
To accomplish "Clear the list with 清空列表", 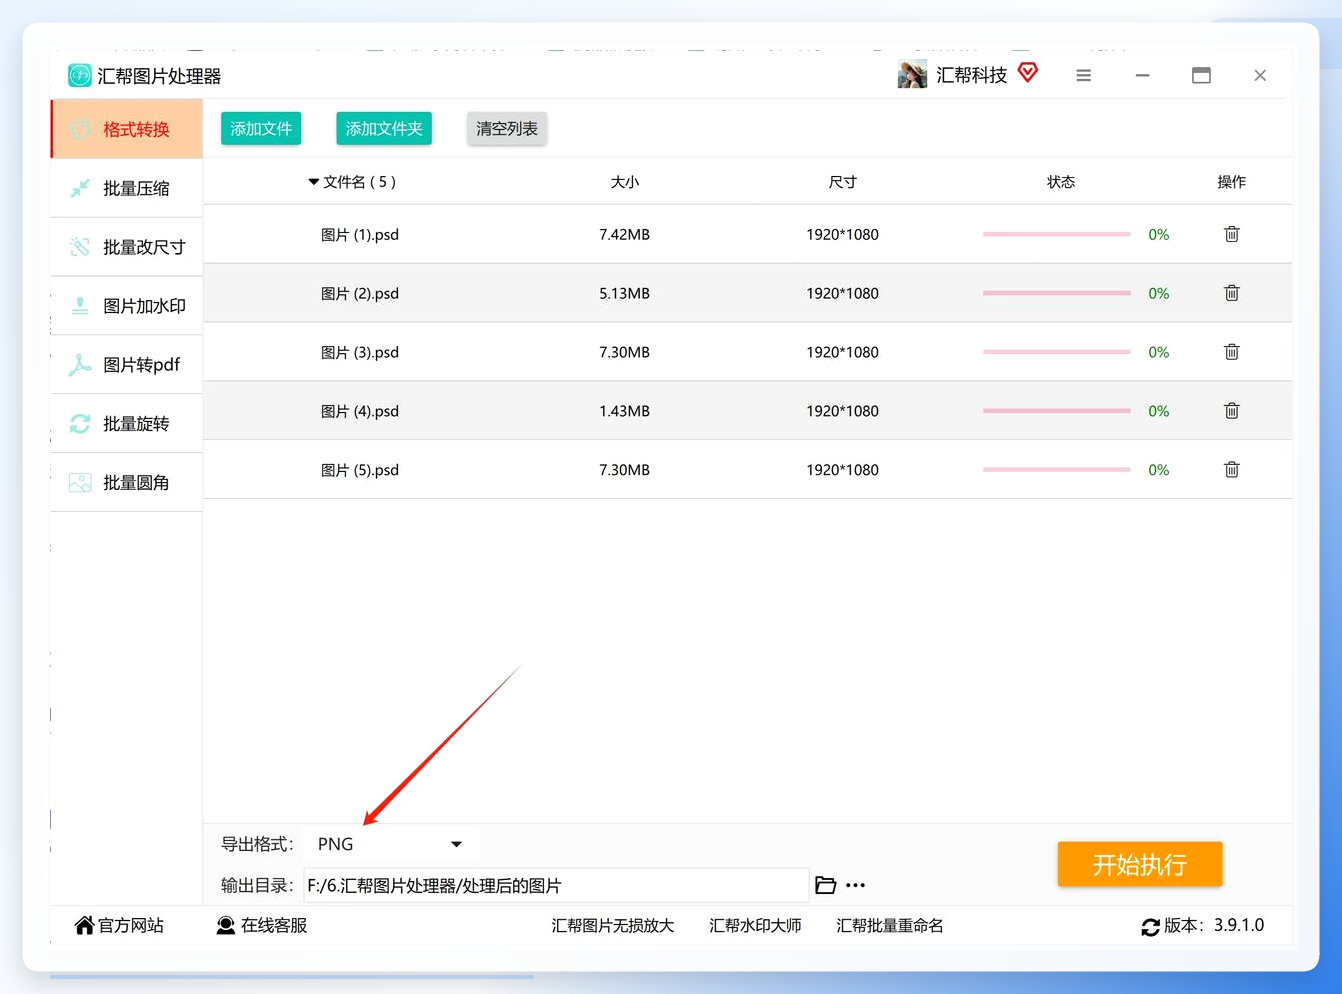I will click(507, 128).
